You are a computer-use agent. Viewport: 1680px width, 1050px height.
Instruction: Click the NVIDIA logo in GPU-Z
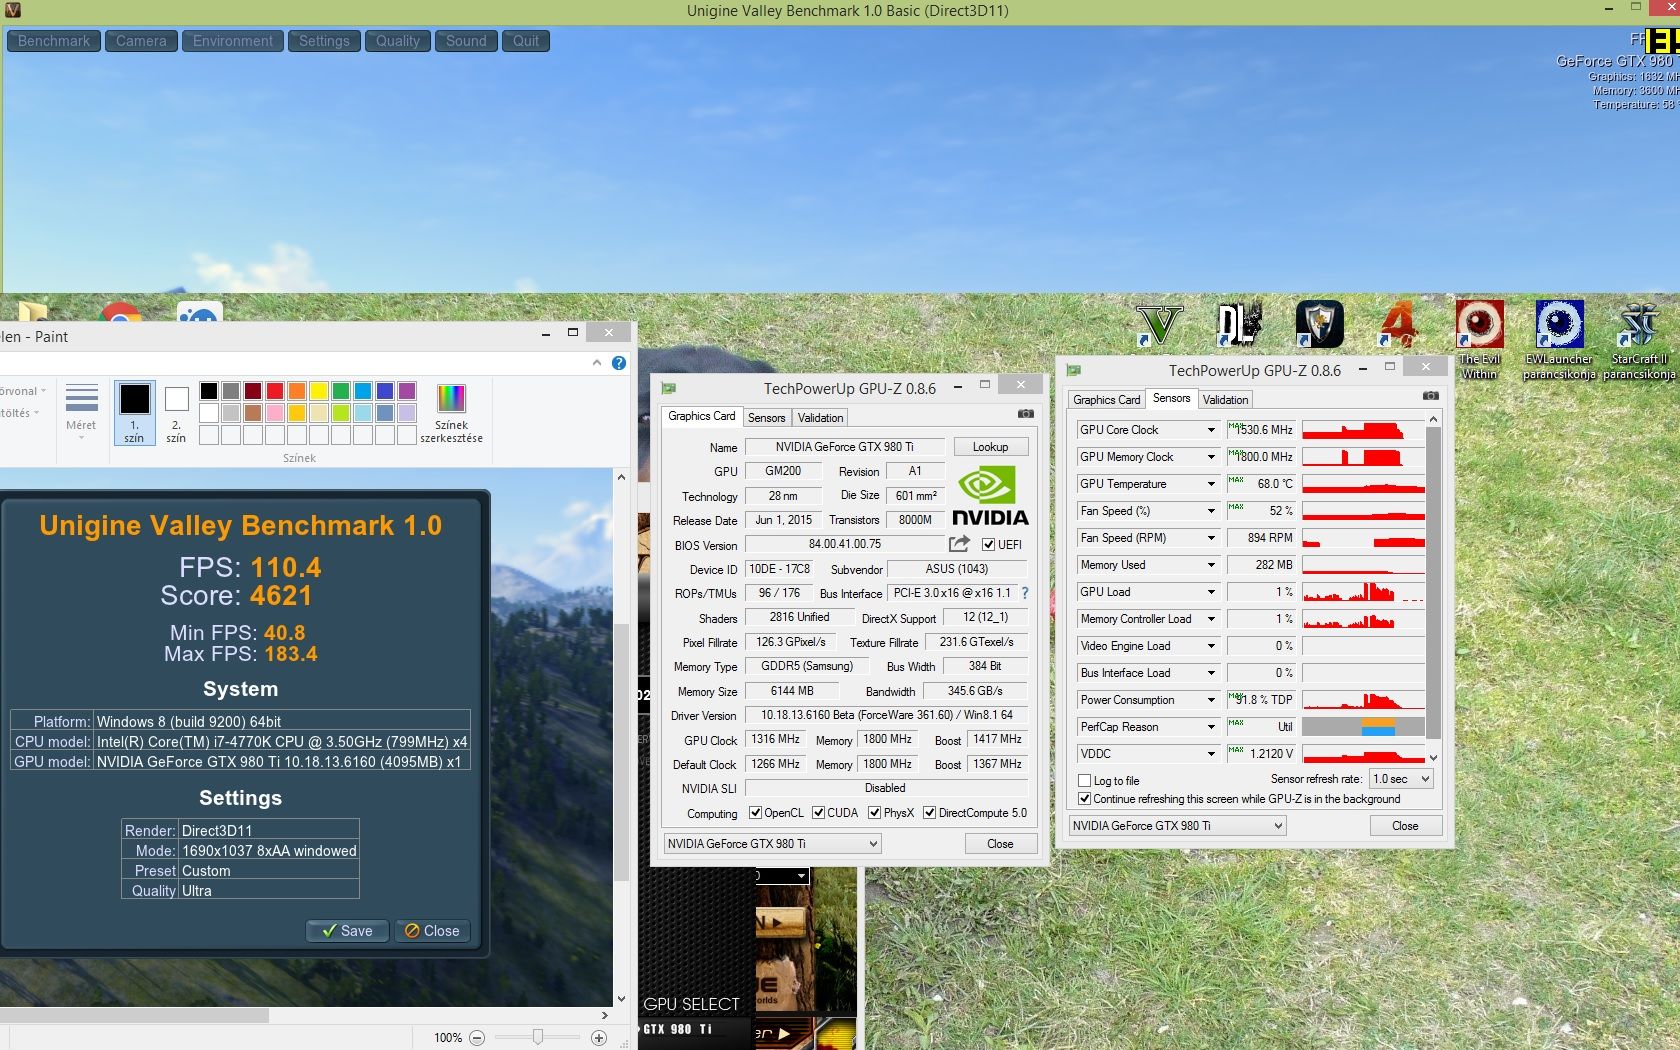(x=990, y=496)
